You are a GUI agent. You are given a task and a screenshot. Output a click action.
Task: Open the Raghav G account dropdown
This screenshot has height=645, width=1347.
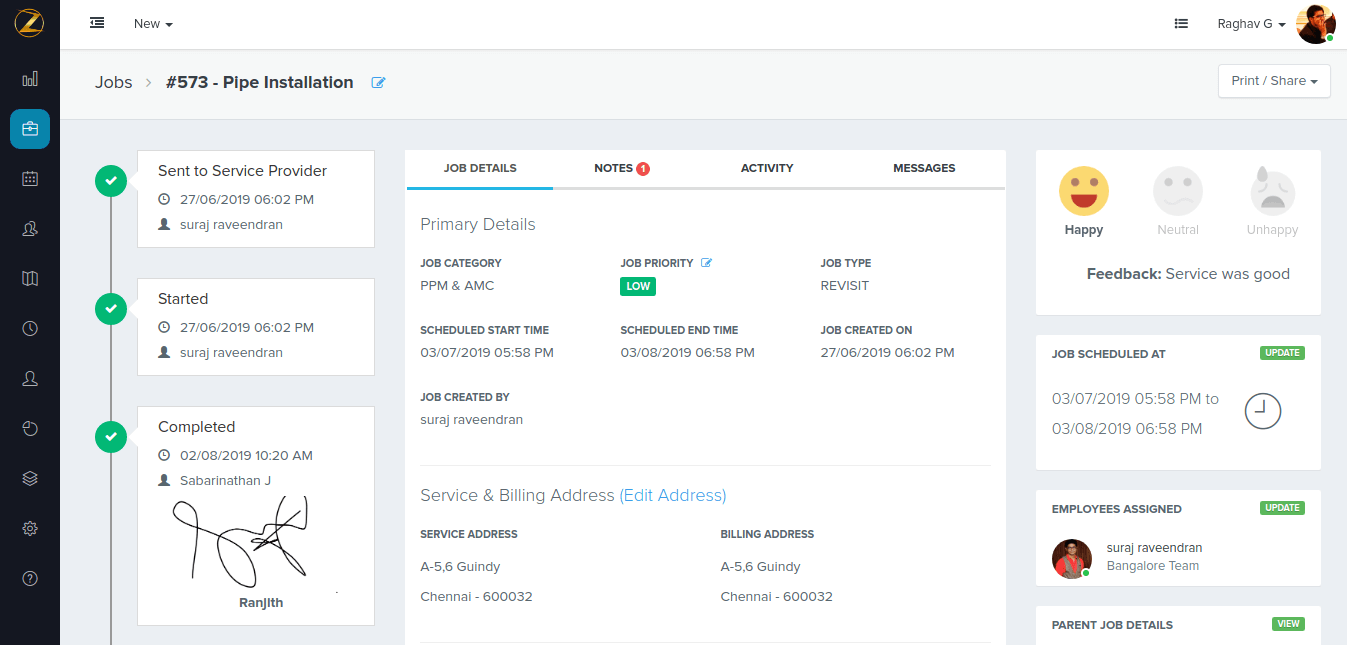point(1250,23)
